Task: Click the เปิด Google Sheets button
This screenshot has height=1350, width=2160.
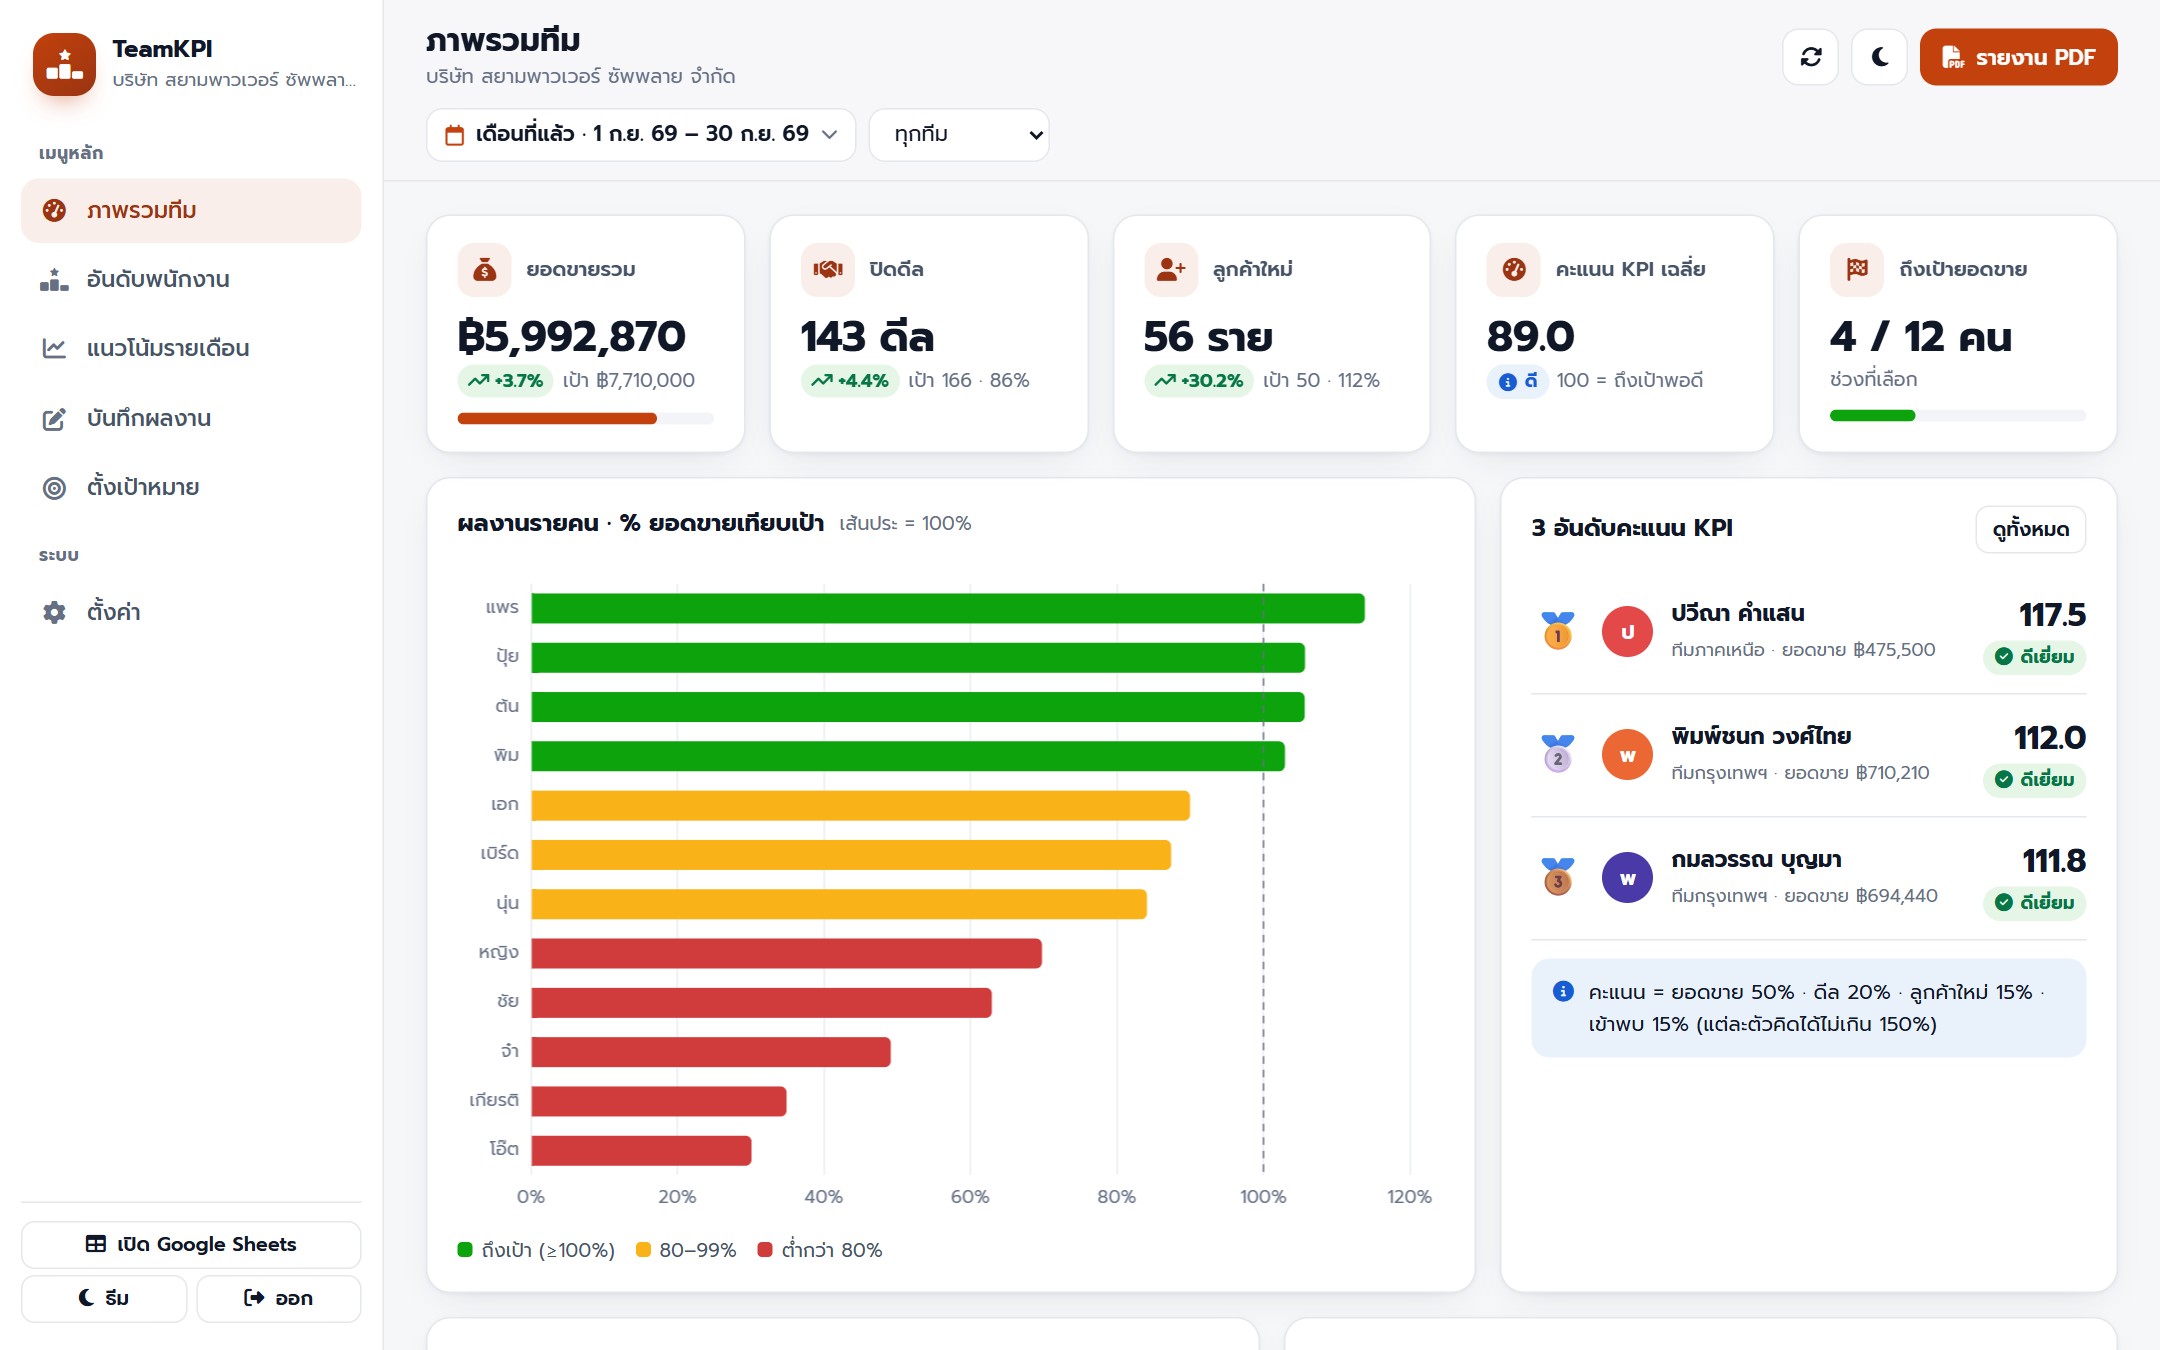Action: point(191,1244)
